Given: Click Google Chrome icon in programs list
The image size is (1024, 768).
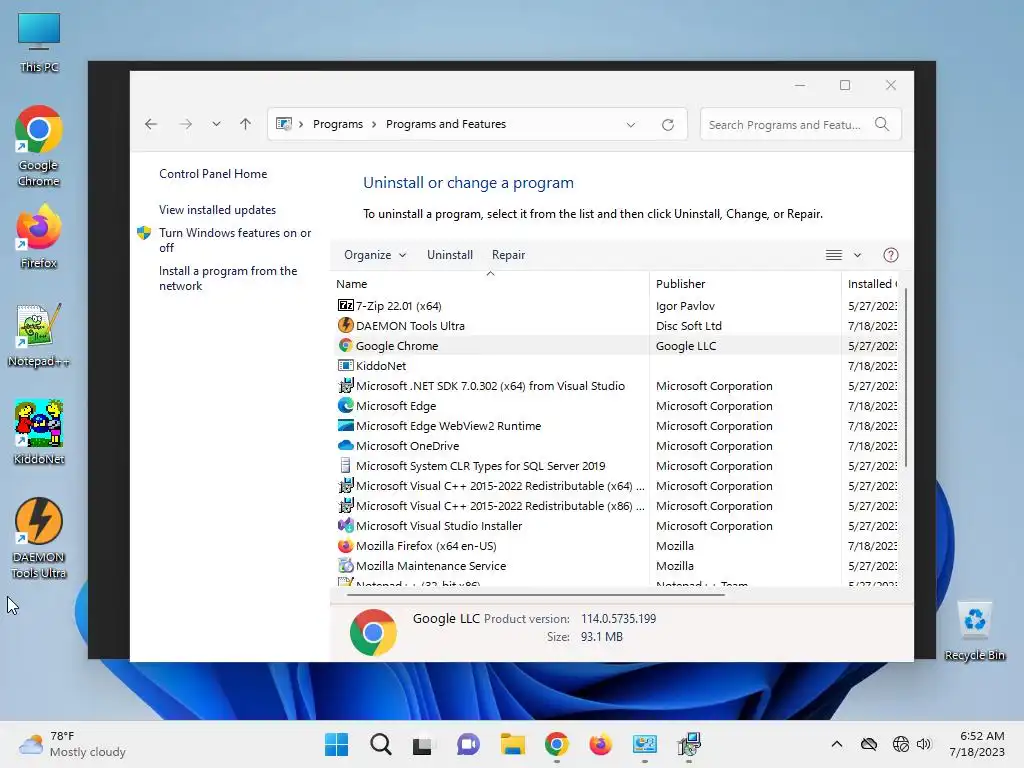Looking at the screenshot, I should coord(345,345).
